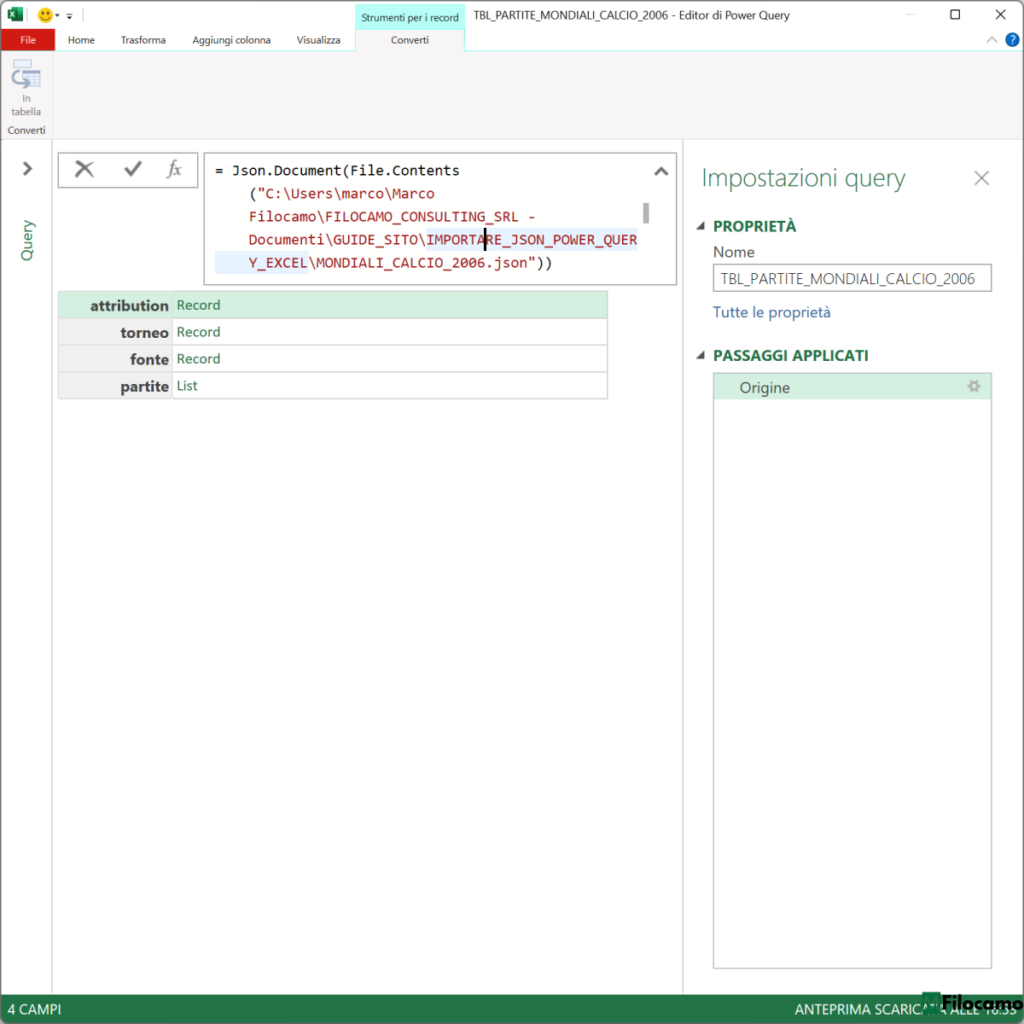
Task: Open the Origine step settings gear
Action: [973, 387]
